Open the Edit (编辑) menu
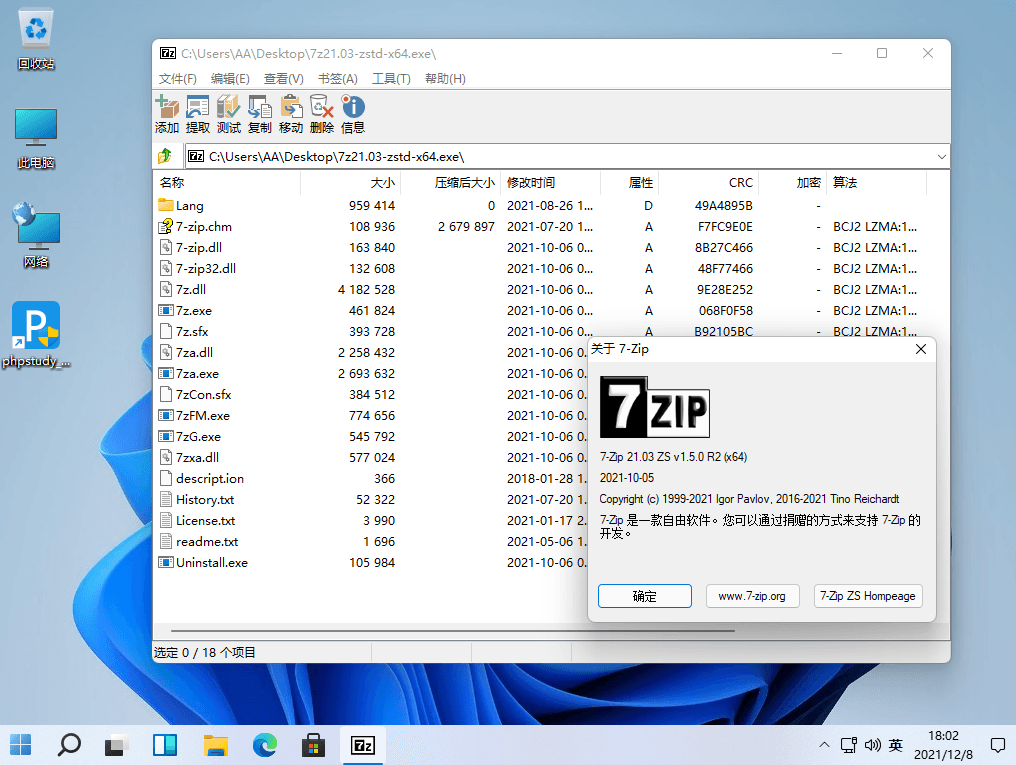Viewport: 1016px width, 765px height. pos(230,78)
